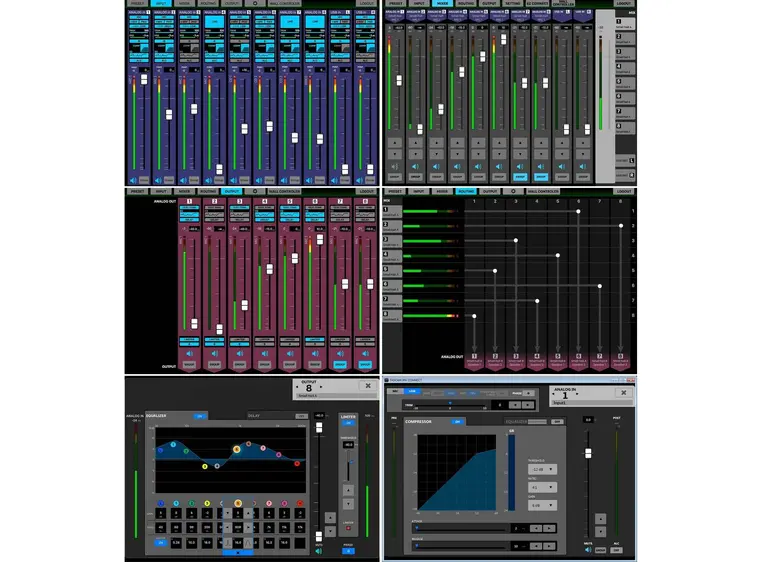Select the red band node on the EQ curve
The height and width of the screenshot is (562, 762).
[297, 463]
